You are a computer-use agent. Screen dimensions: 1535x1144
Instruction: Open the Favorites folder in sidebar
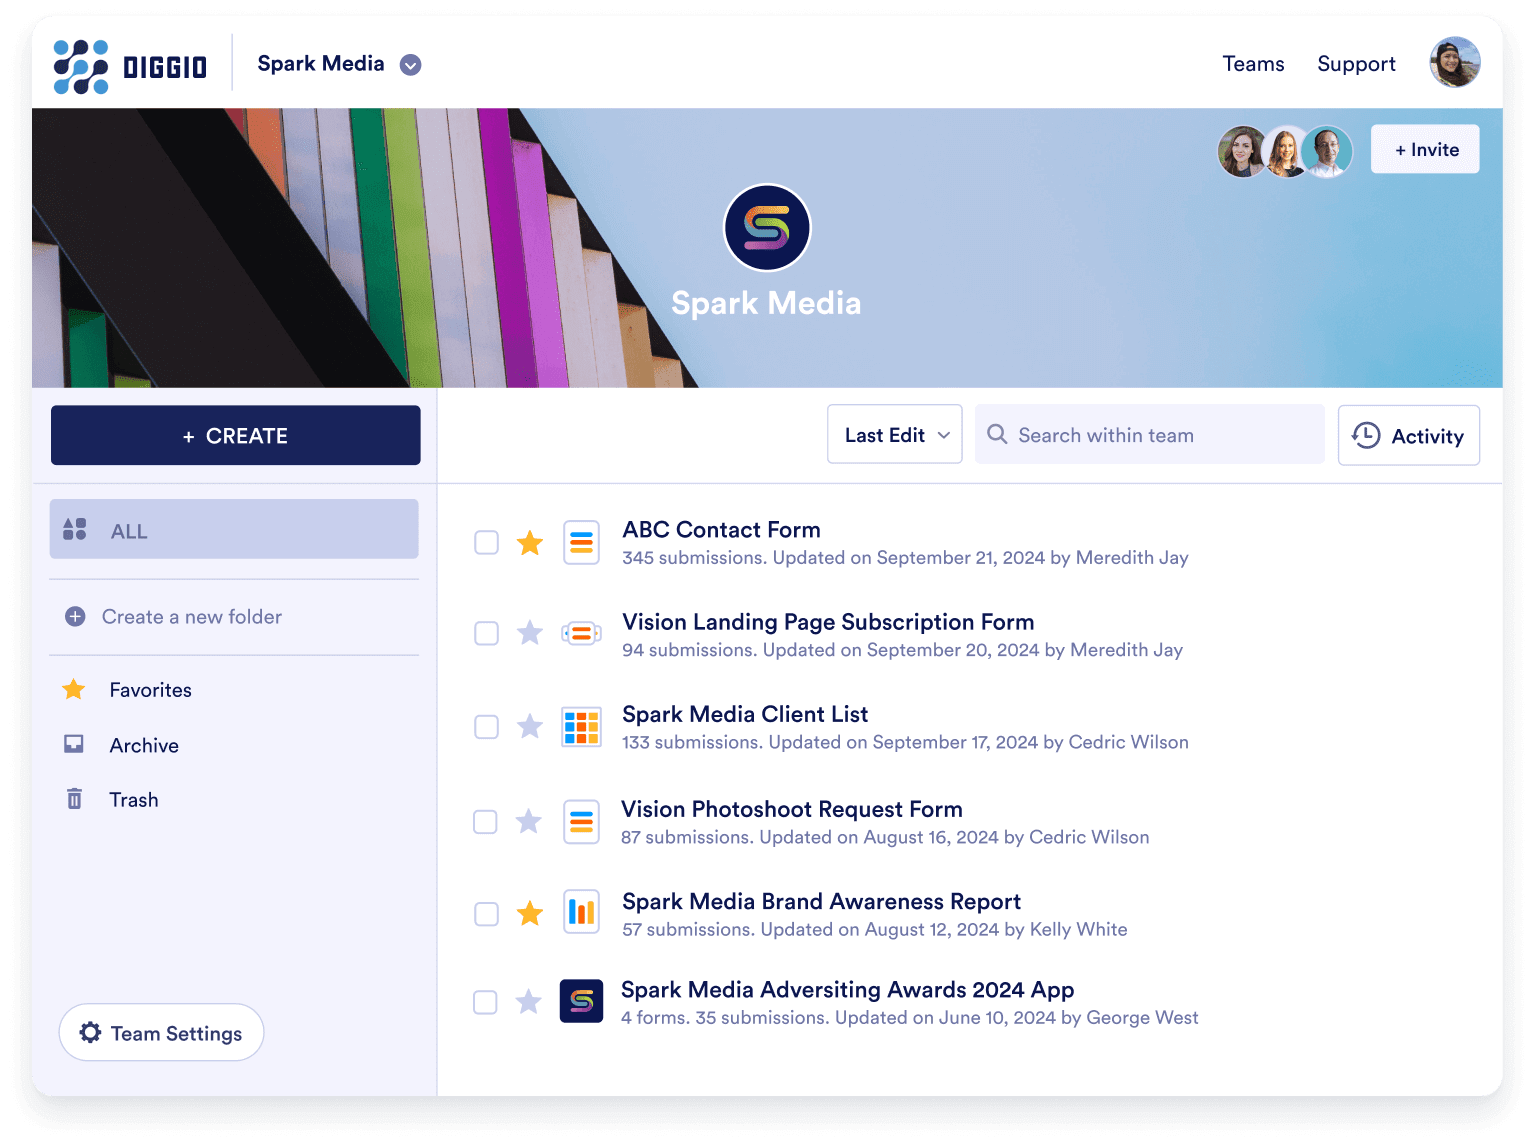pos(150,690)
